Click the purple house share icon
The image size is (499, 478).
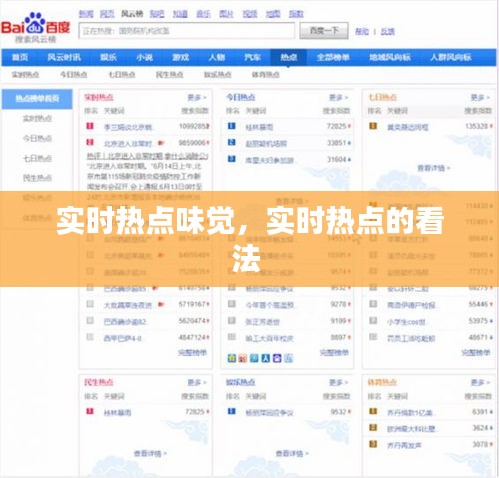click(x=277, y=358)
